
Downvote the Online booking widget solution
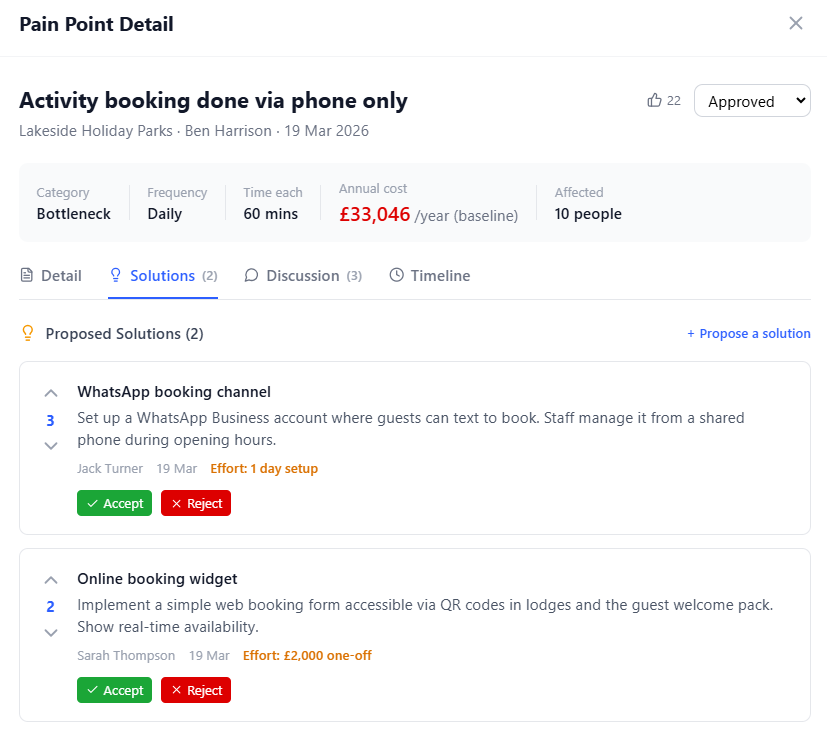[51, 632]
